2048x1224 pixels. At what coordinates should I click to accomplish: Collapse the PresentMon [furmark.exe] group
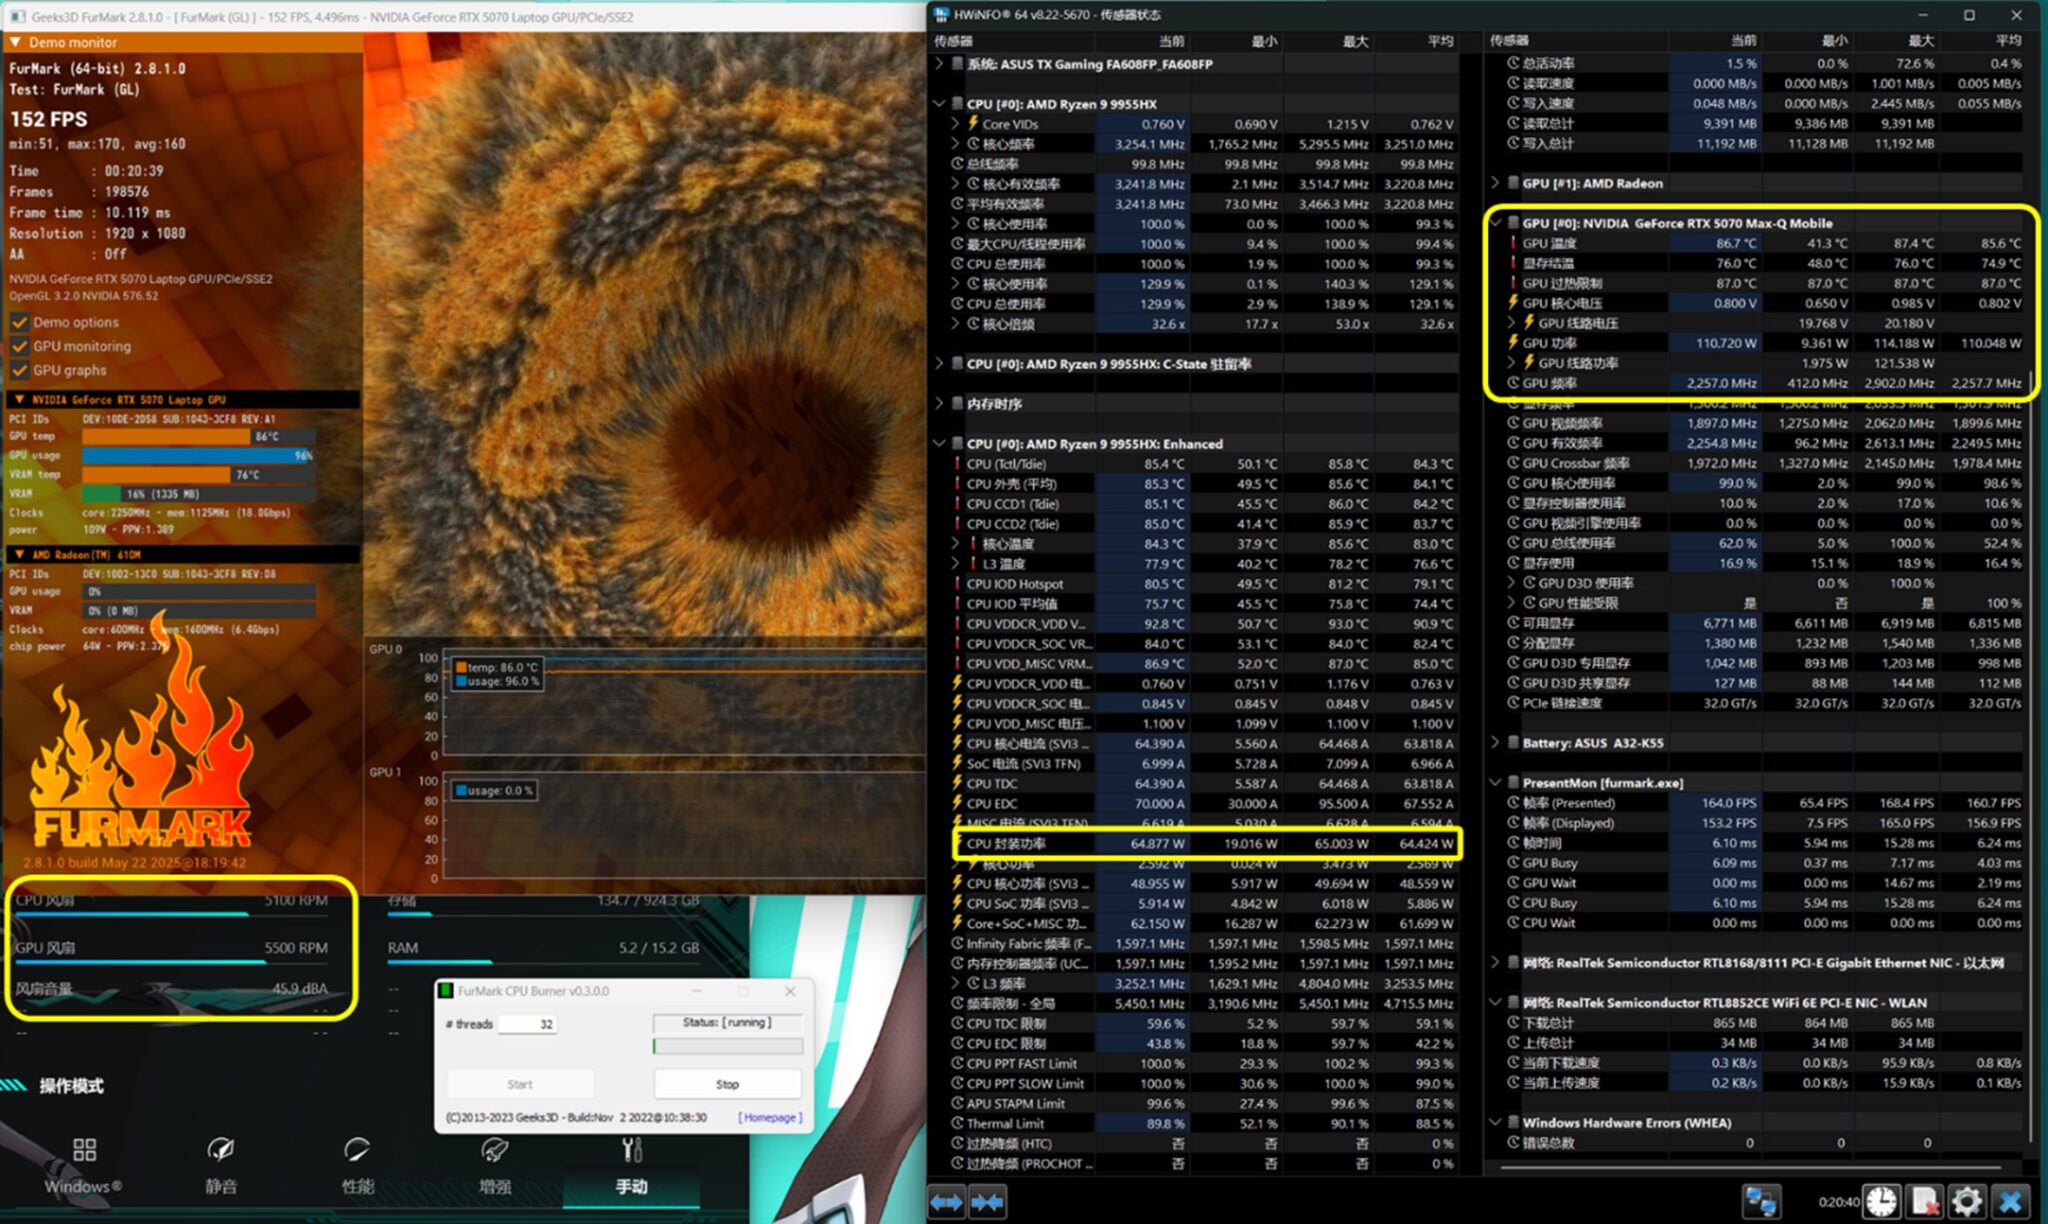pyautogui.click(x=1495, y=783)
